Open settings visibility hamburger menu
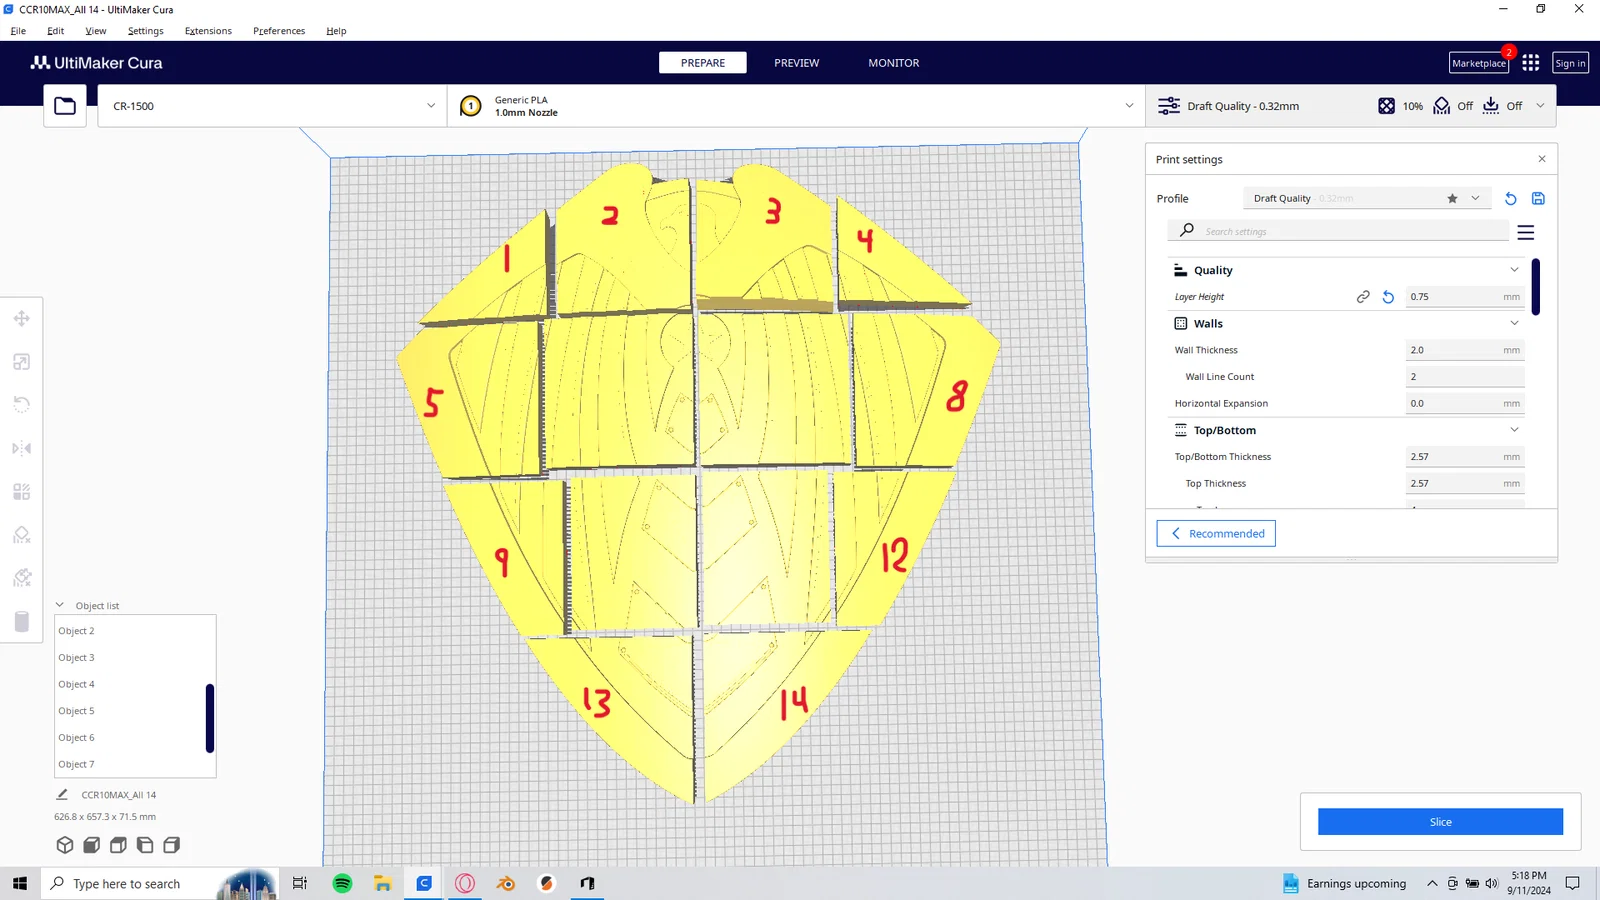This screenshot has height=900, width=1600. (x=1526, y=232)
